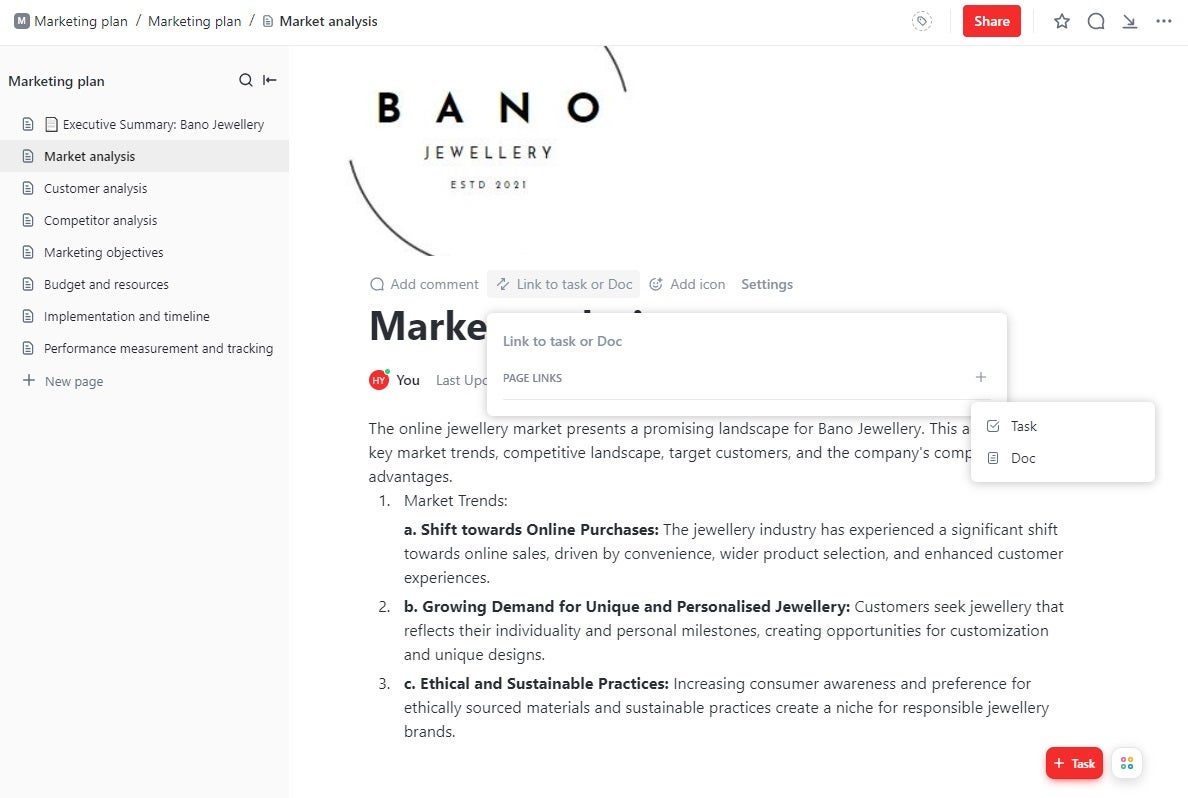Create a task with the + Task button
1188x798 pixels.
click(x=1074, y=763)
